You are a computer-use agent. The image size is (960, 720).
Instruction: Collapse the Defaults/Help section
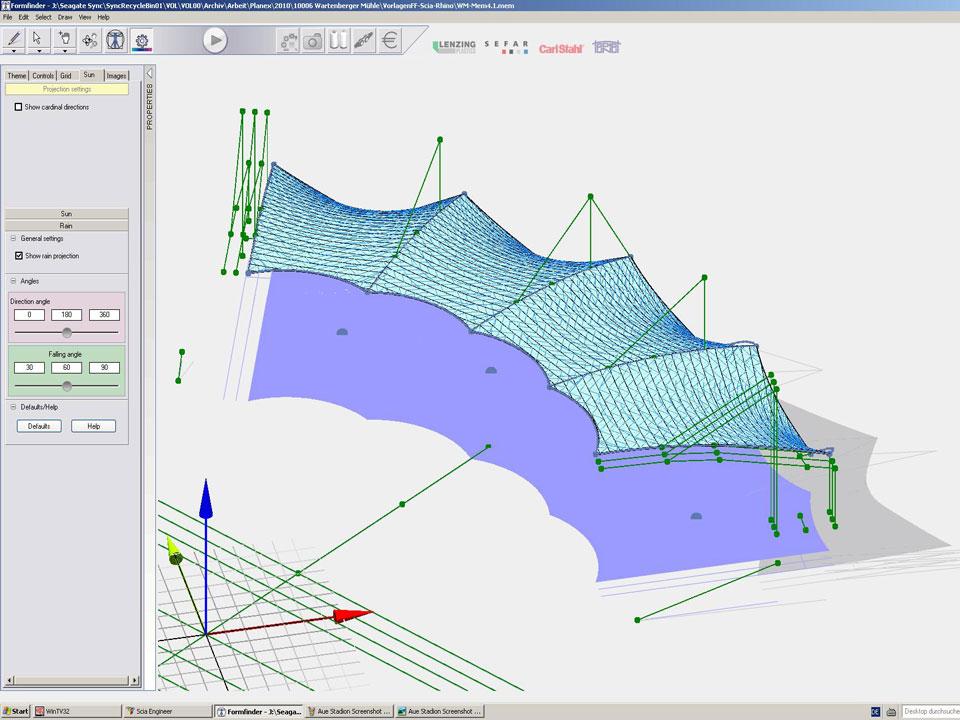pos(13,407)
